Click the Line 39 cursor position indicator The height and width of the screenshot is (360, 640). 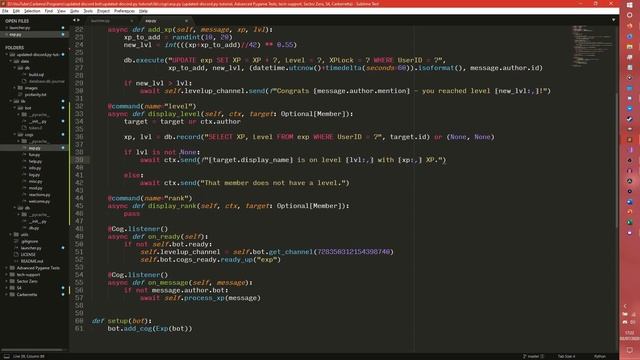[x=29, y=356]
